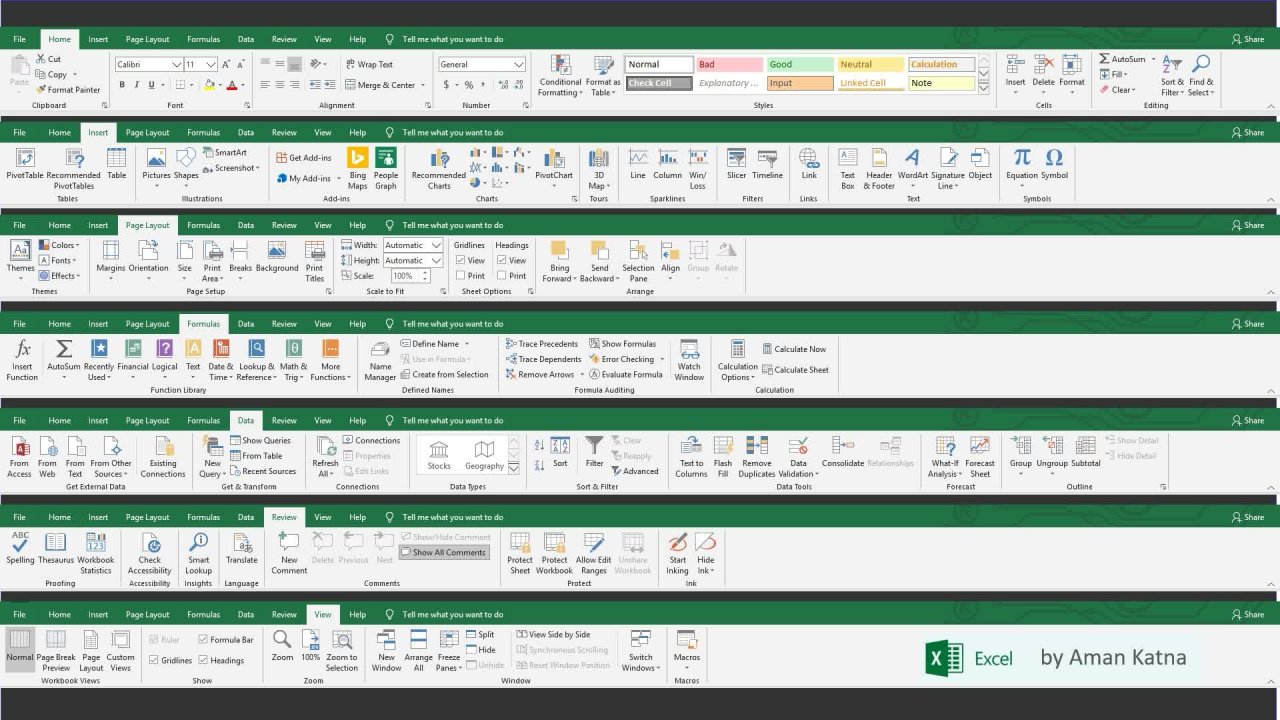The width and height of the screenshot is (1280, 720).
Task: Select the highlighted Insert tab
Action: click(x=98, y=132)
